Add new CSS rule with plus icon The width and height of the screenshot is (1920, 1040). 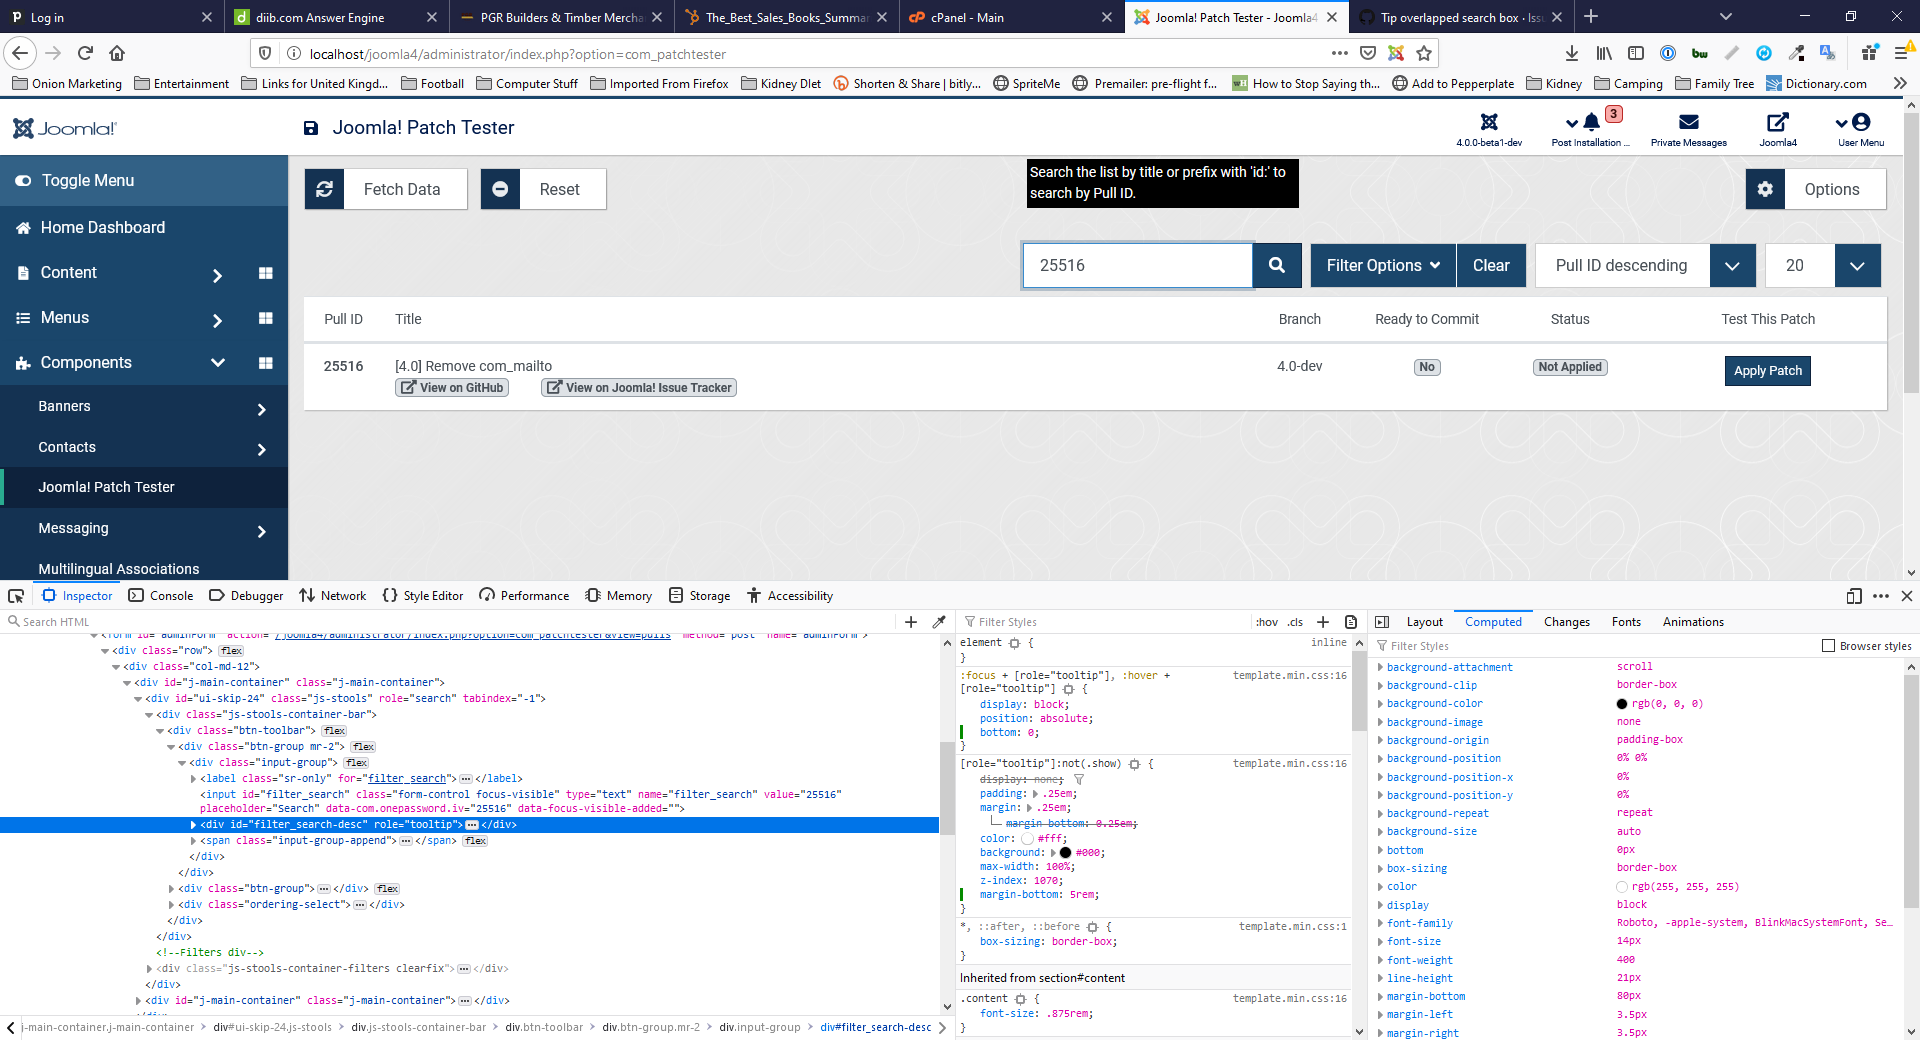[x=1323, y=622]
